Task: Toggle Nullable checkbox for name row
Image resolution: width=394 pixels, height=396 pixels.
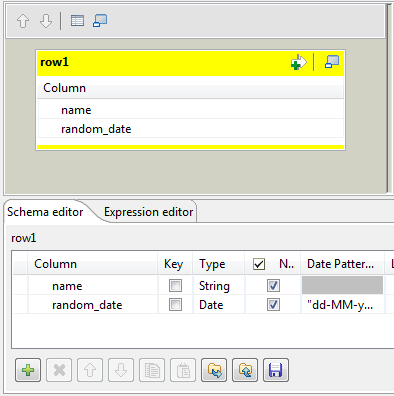Action: coord(273,286)
